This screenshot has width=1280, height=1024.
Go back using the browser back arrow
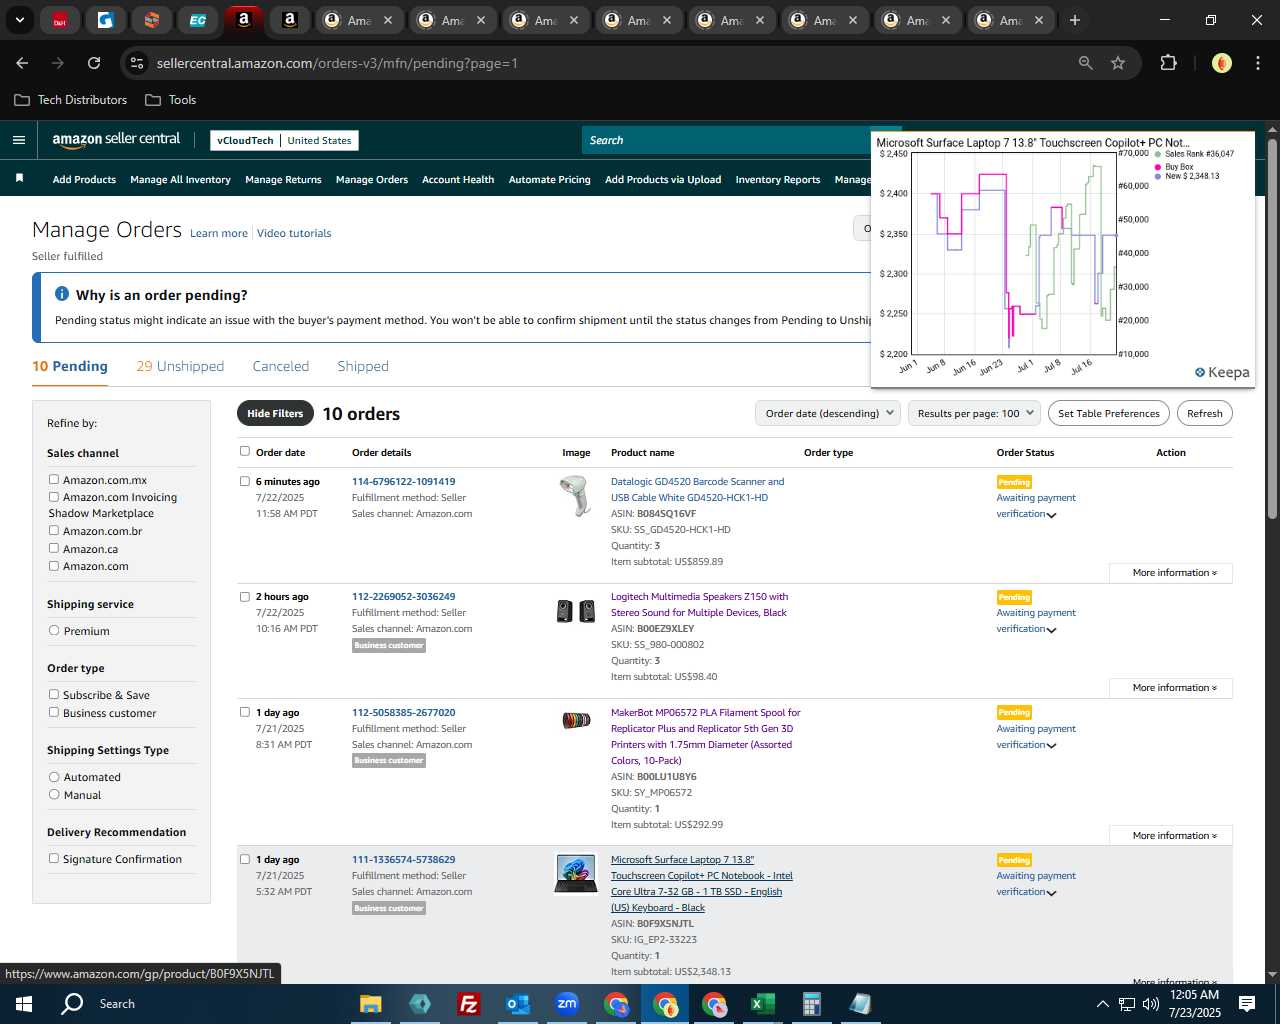coord(22,63)
